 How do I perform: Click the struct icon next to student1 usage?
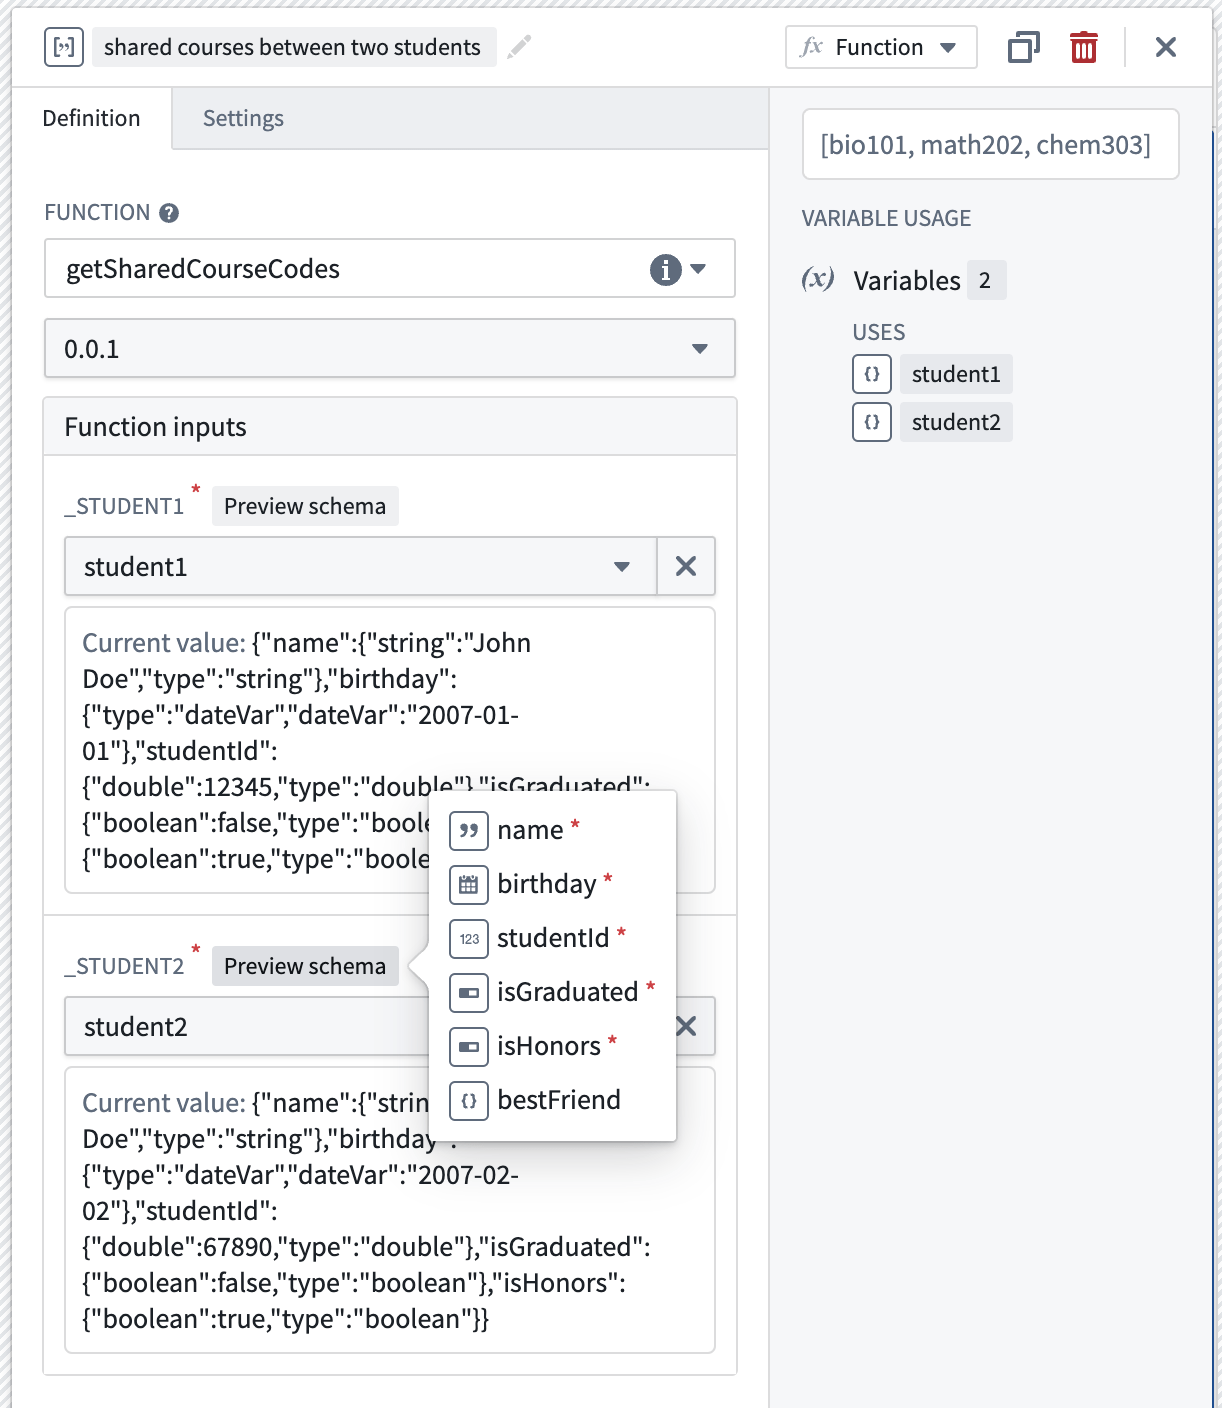(x=872, y=374)
